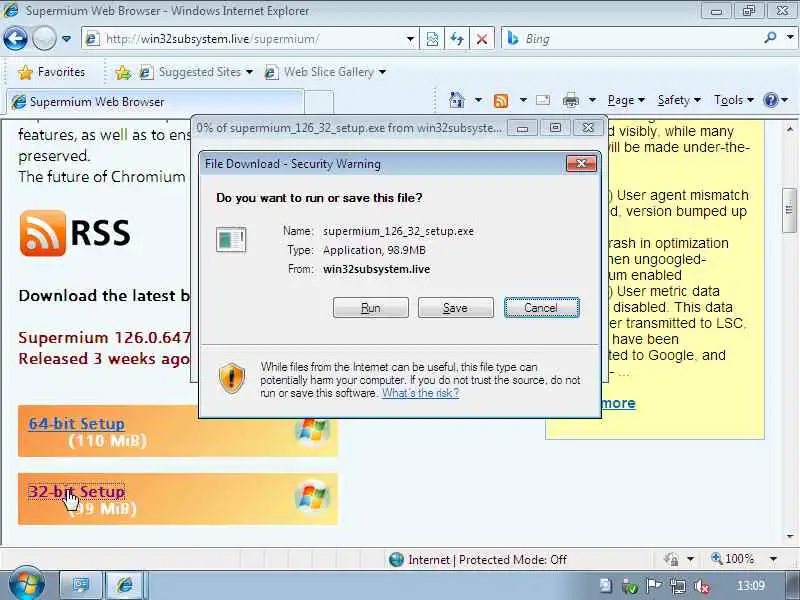
Task: Expand the Print dropdown arrow
Action: 592,100
